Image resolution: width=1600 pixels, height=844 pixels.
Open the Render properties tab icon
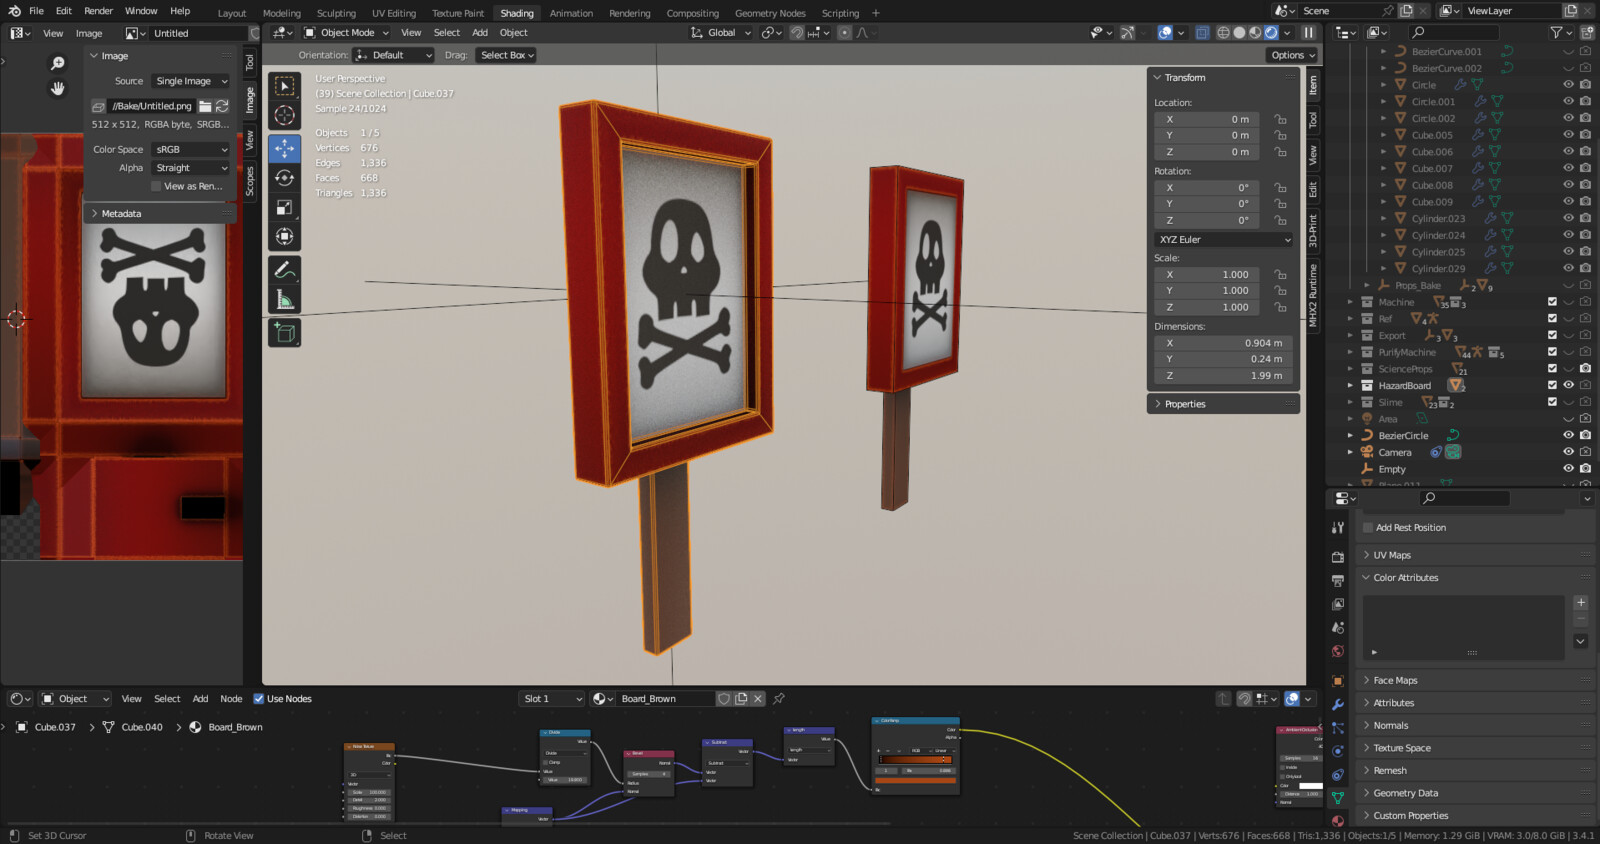tap(1338, 556)
